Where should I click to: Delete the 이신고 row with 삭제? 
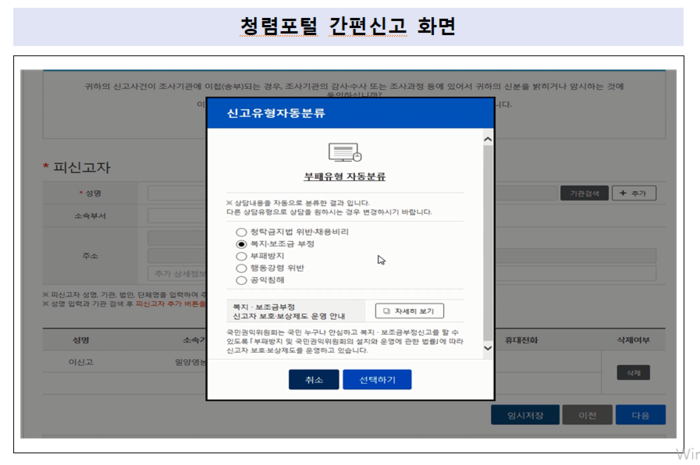pyautogui.click(x=632, y=373)
